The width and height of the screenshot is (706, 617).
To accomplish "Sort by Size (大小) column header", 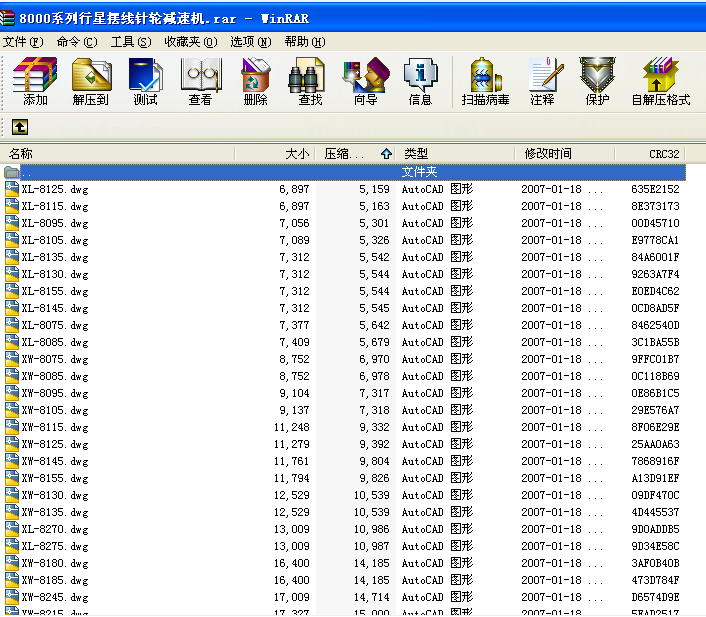I will (275, 154).
